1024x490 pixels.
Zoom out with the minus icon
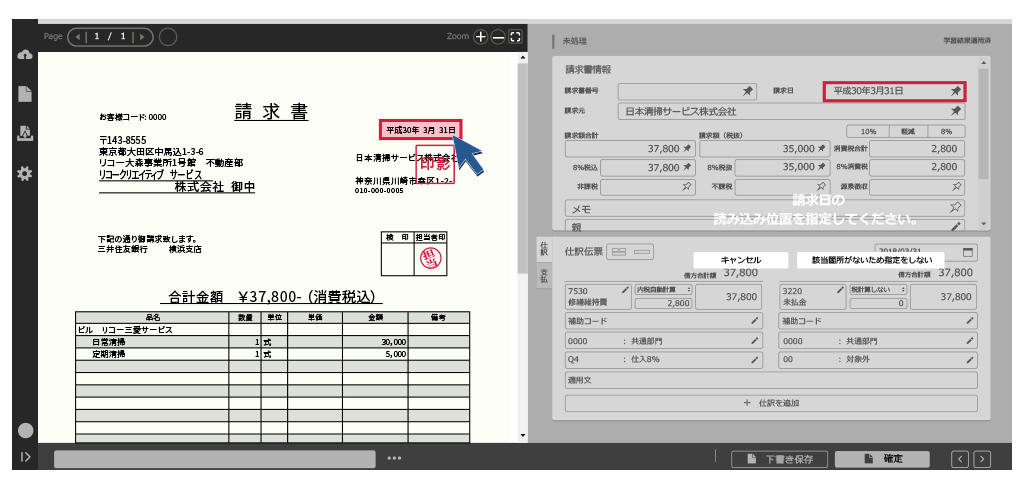click(498, 37)
